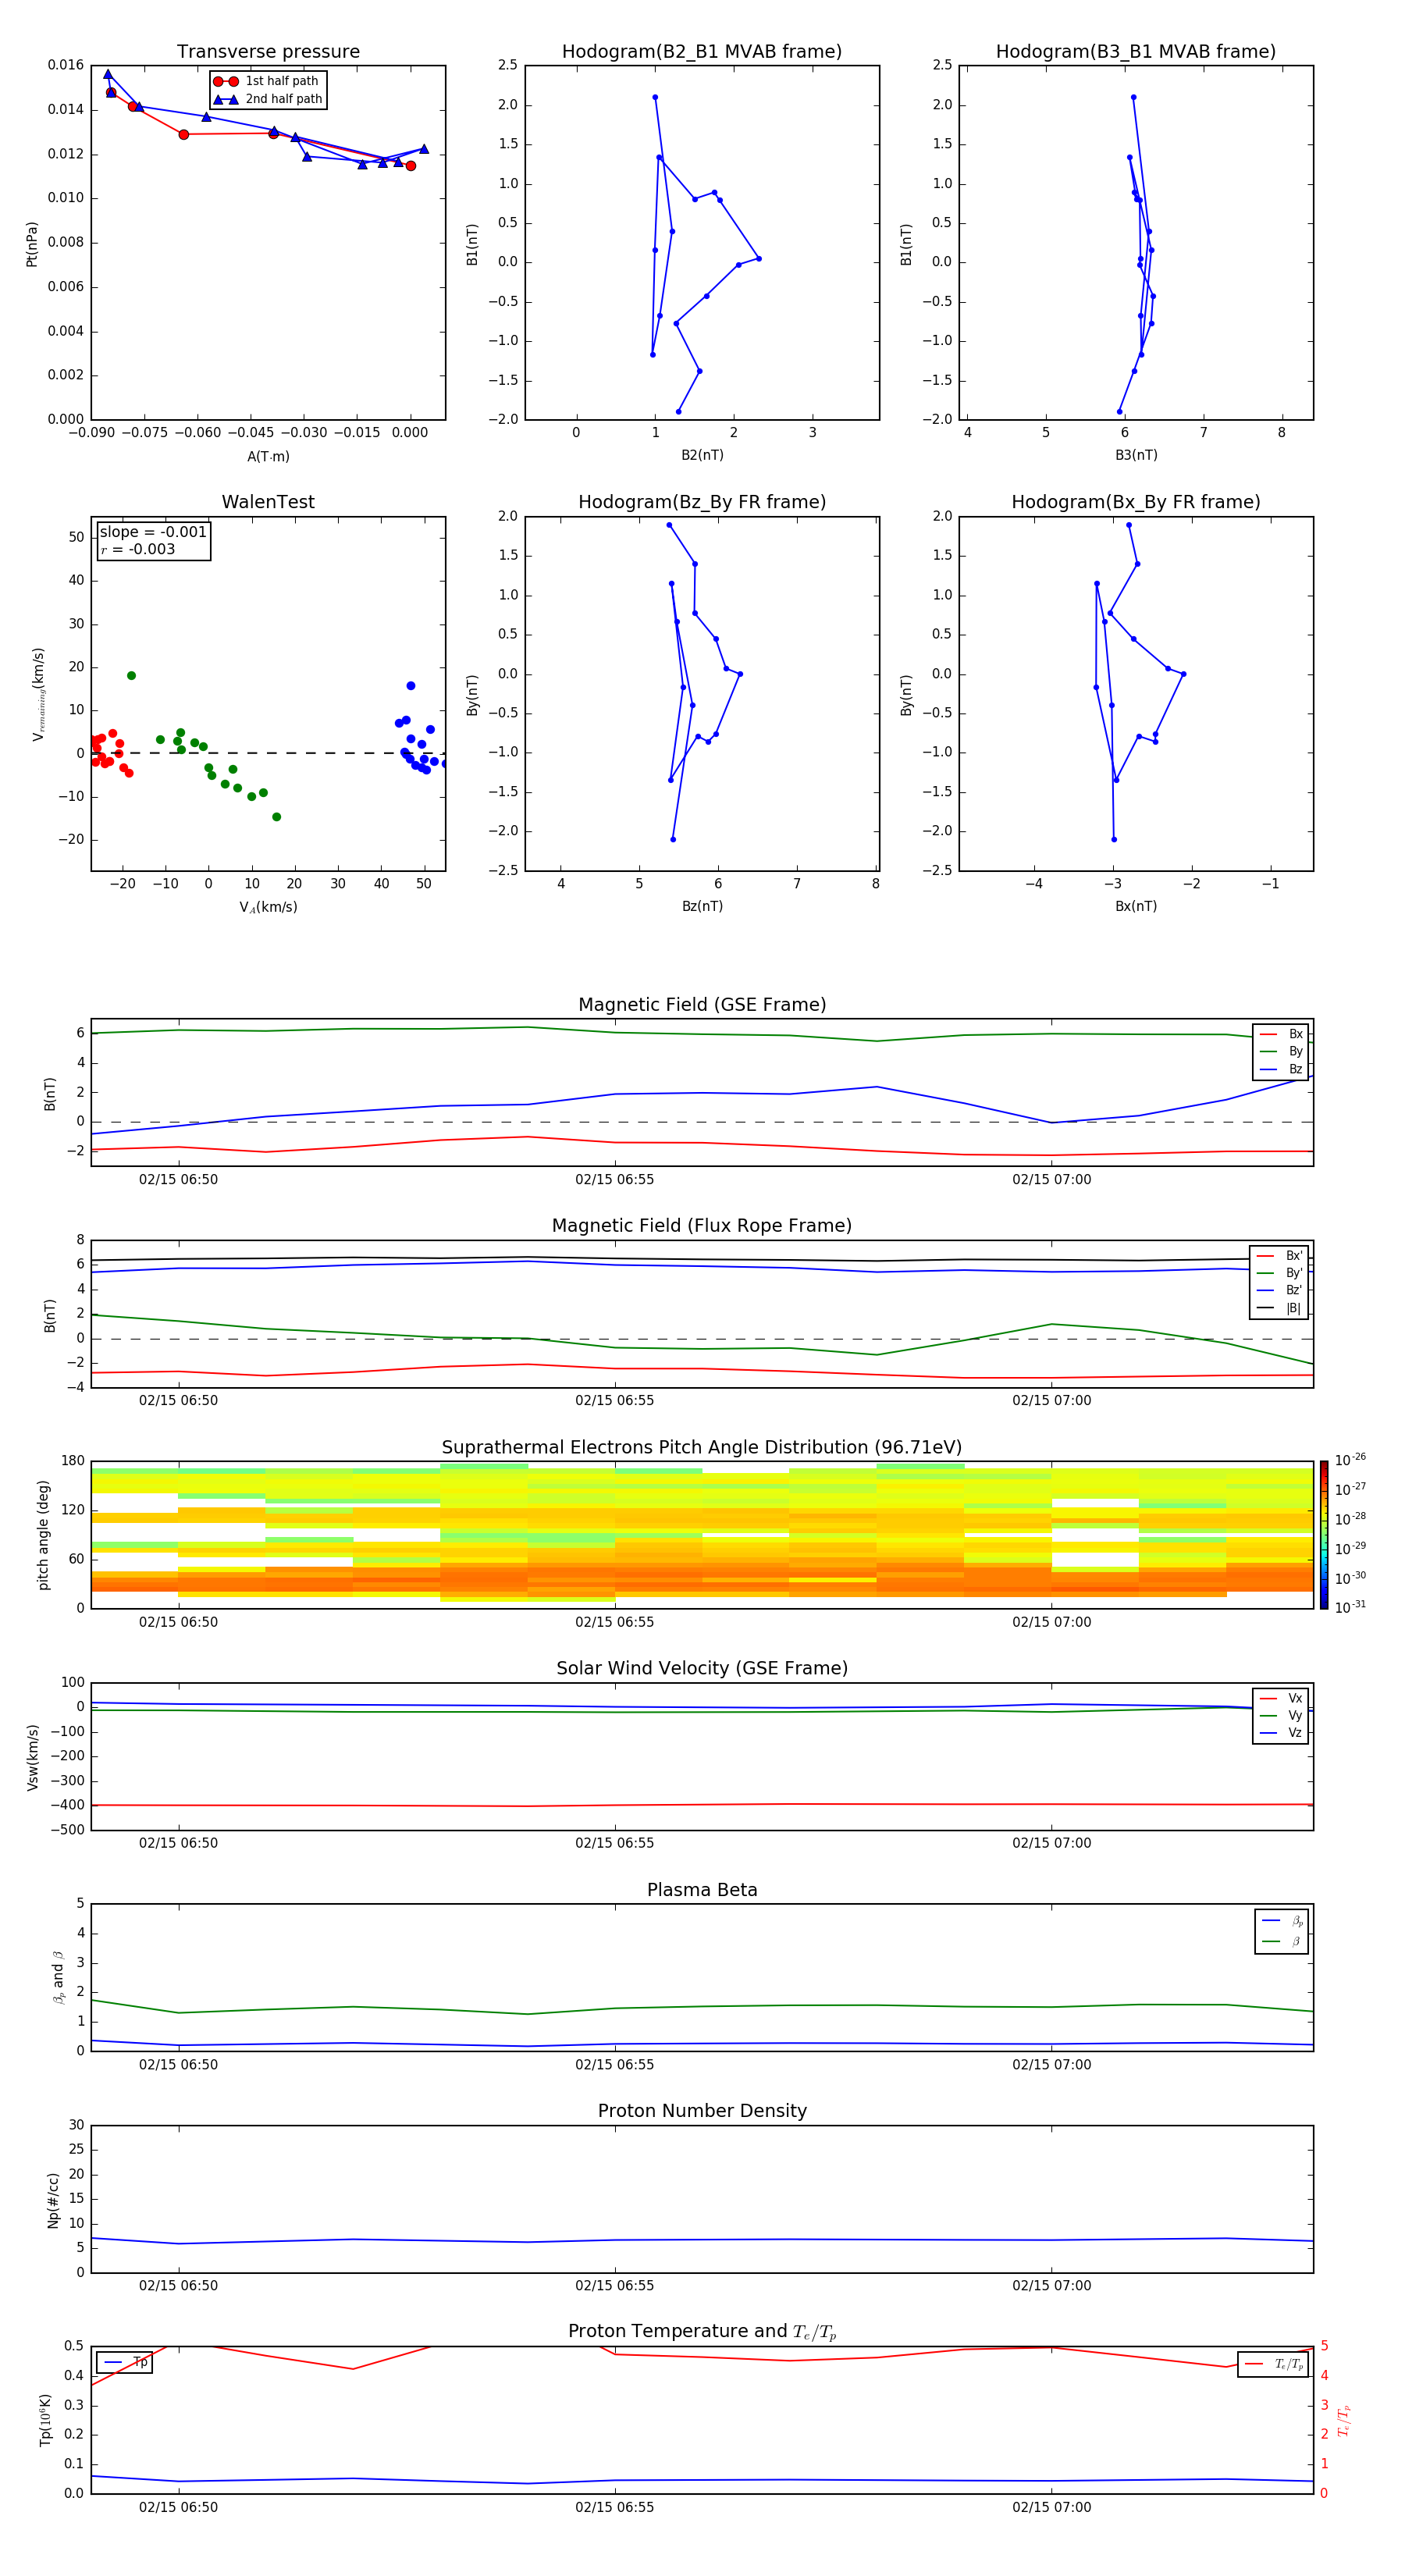Click the 'Transverse pressure' plot title
This screenshot has width=1405, height=2576.
click(268, 52)
